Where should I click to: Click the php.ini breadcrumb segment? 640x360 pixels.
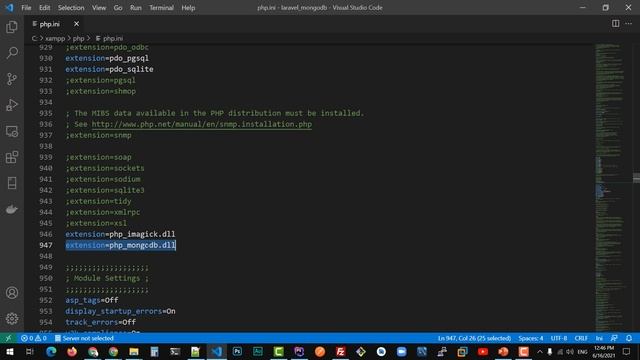click(x=109, y=38)
